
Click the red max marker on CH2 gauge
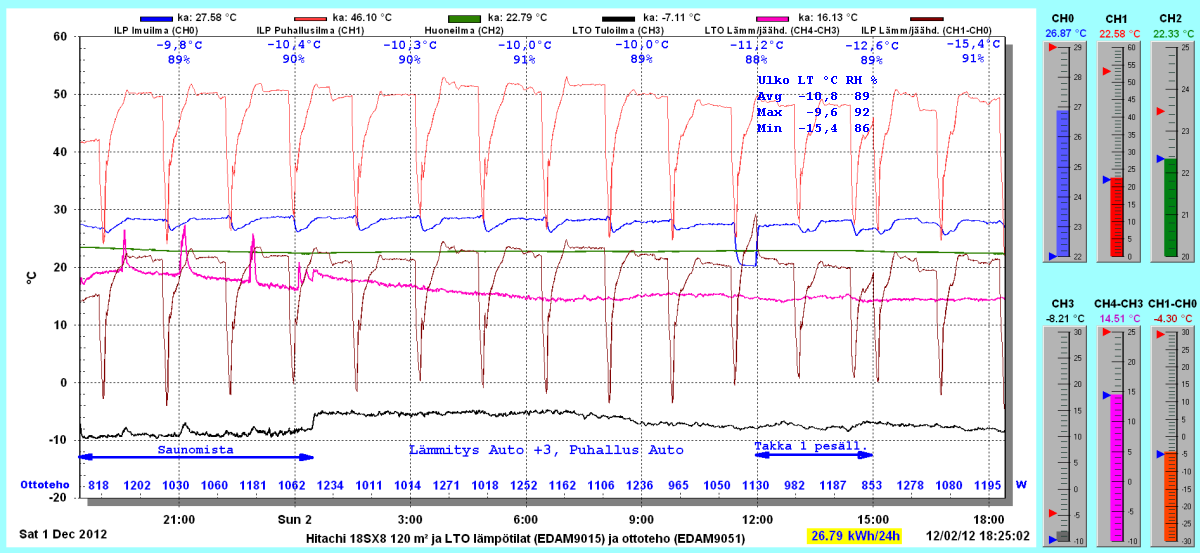pyautogui.click(x=1160, y=111)
